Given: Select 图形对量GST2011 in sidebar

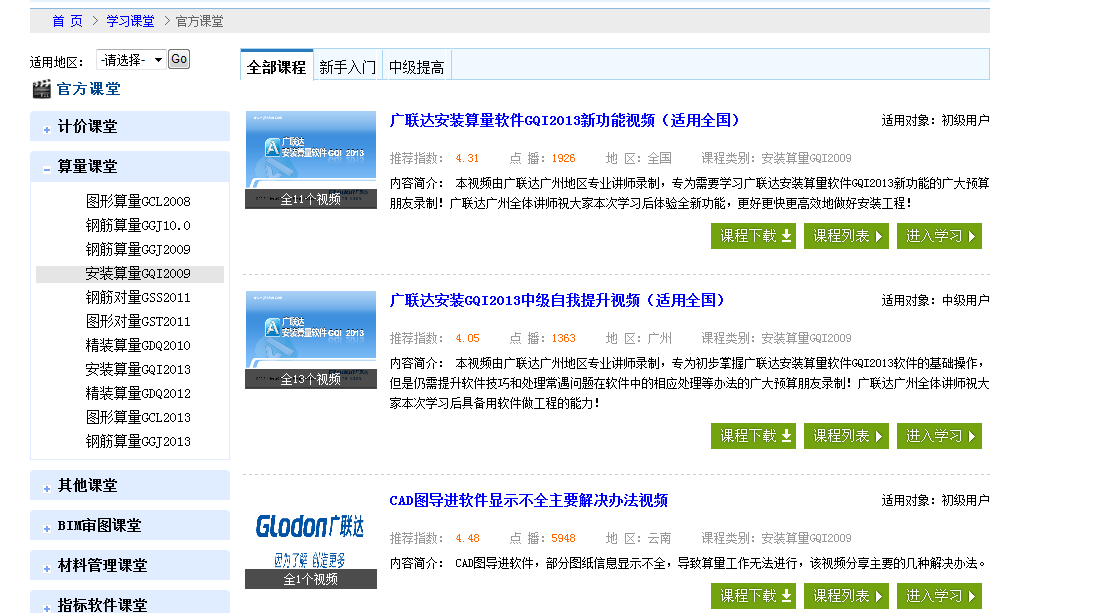Looking at the screenshot, I should 138,321.
